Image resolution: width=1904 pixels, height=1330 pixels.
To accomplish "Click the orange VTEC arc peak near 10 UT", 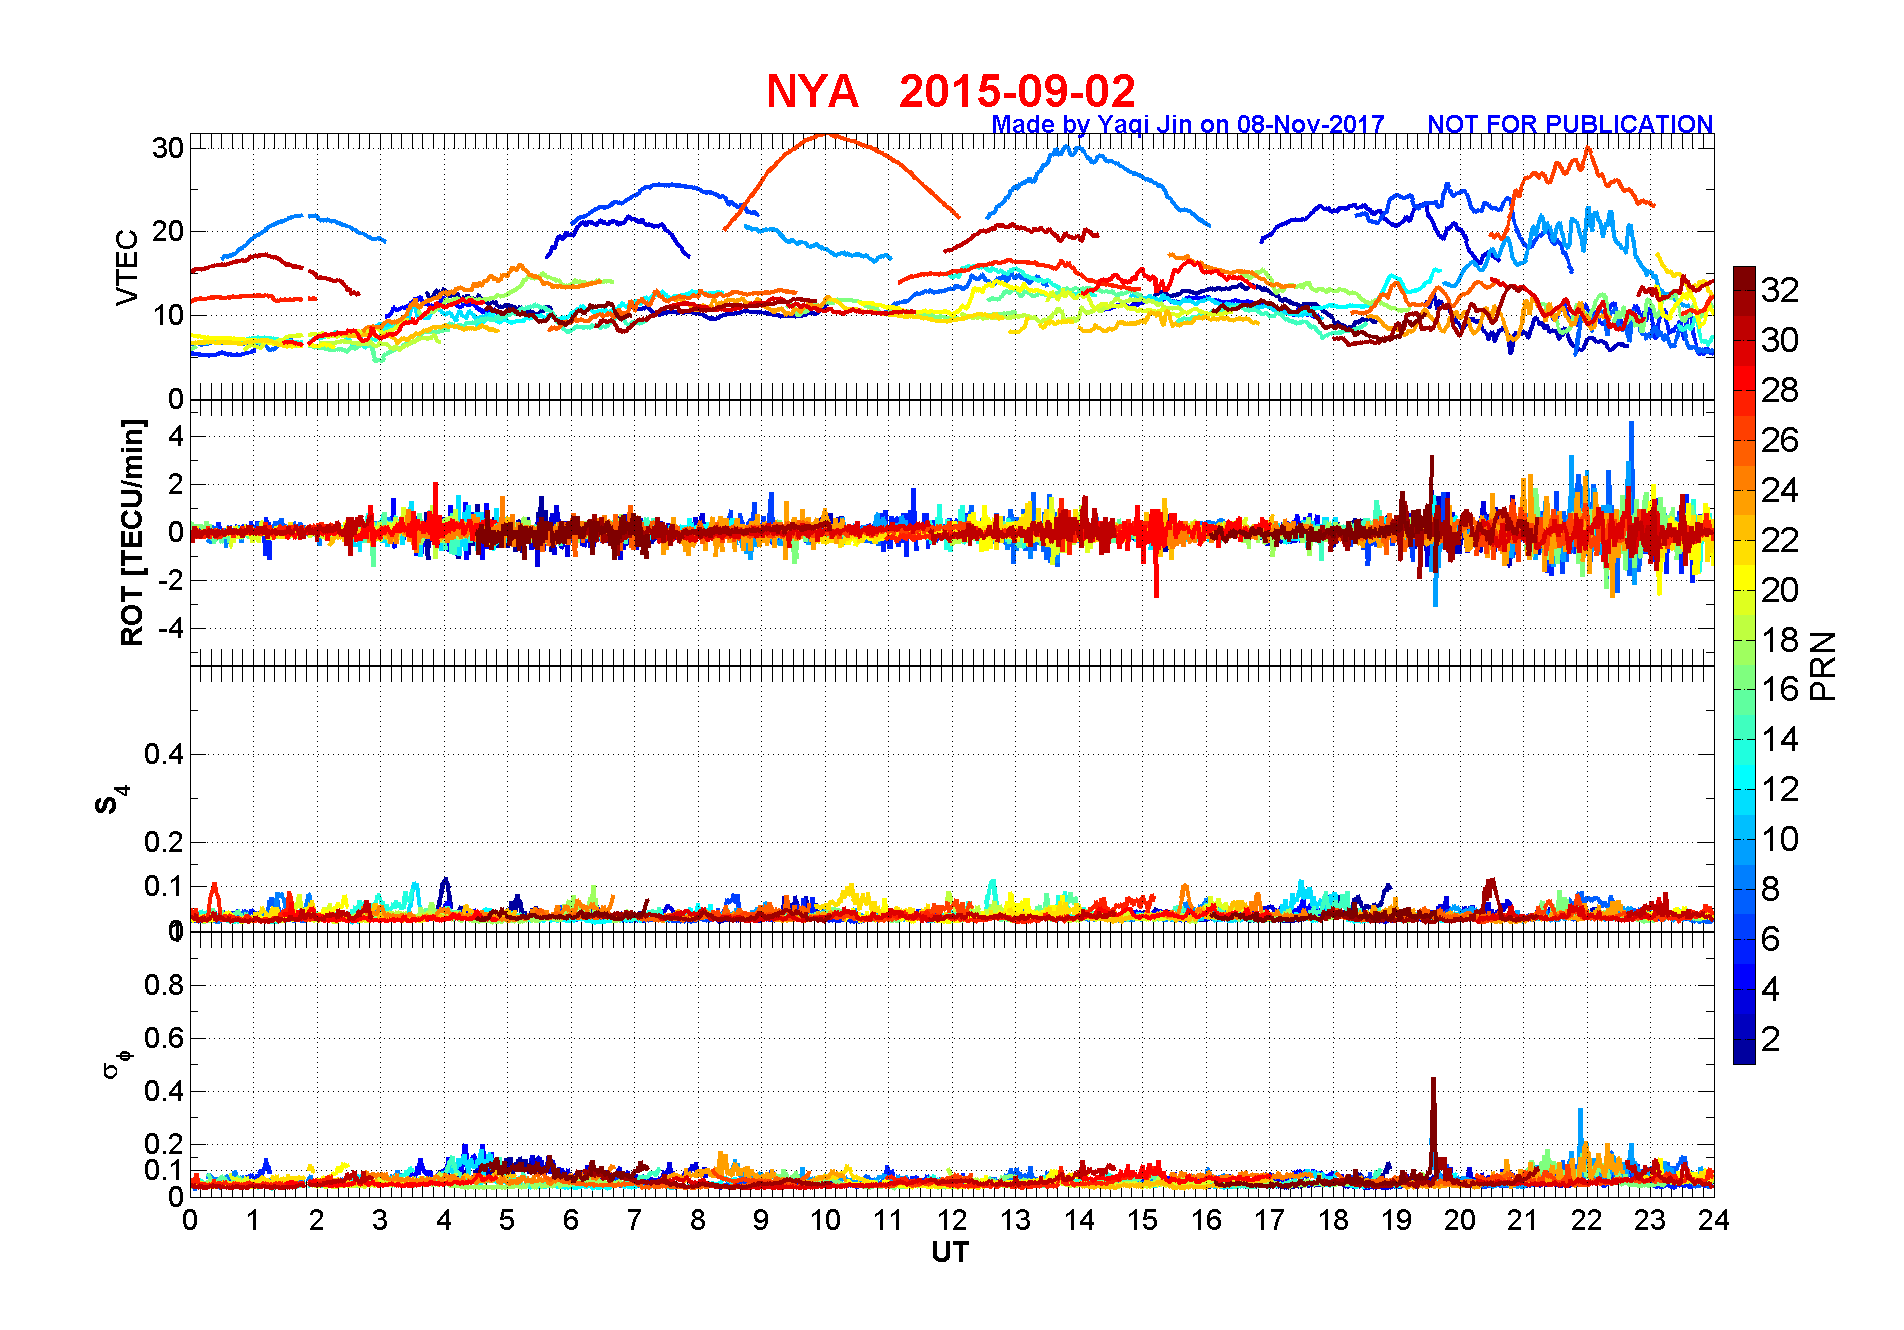I will pyautogui.click(x=827, y=136).
